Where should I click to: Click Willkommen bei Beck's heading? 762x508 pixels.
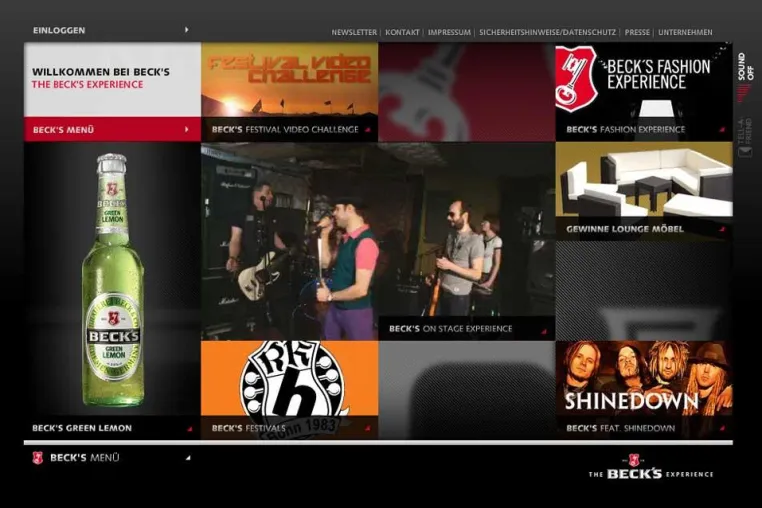101,72
